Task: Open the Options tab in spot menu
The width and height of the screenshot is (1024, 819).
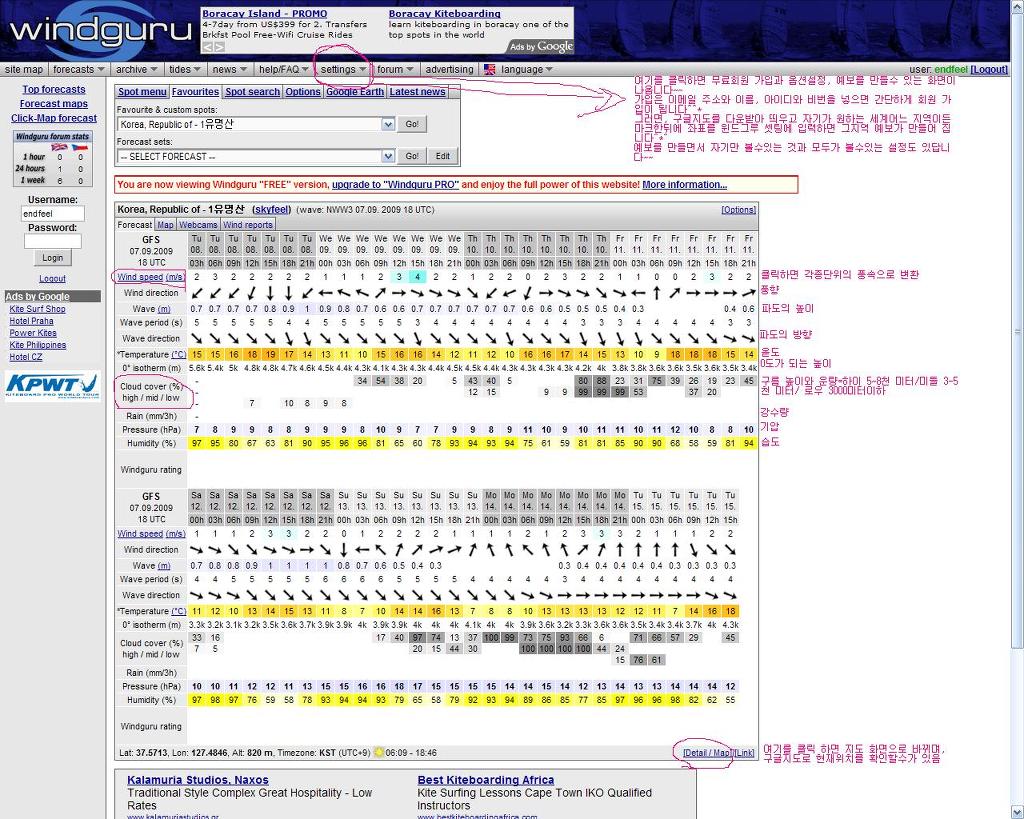Action: coord(303,92)
